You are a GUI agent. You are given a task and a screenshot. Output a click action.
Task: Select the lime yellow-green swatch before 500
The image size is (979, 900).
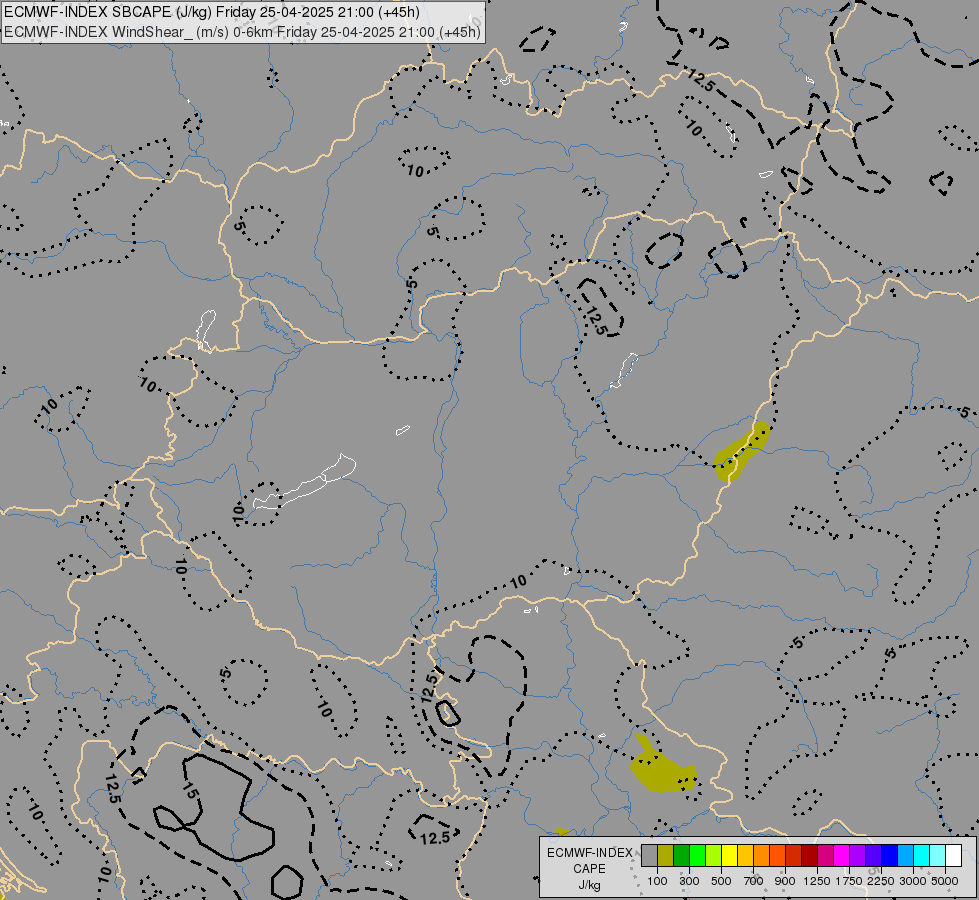tap(713, 856)
